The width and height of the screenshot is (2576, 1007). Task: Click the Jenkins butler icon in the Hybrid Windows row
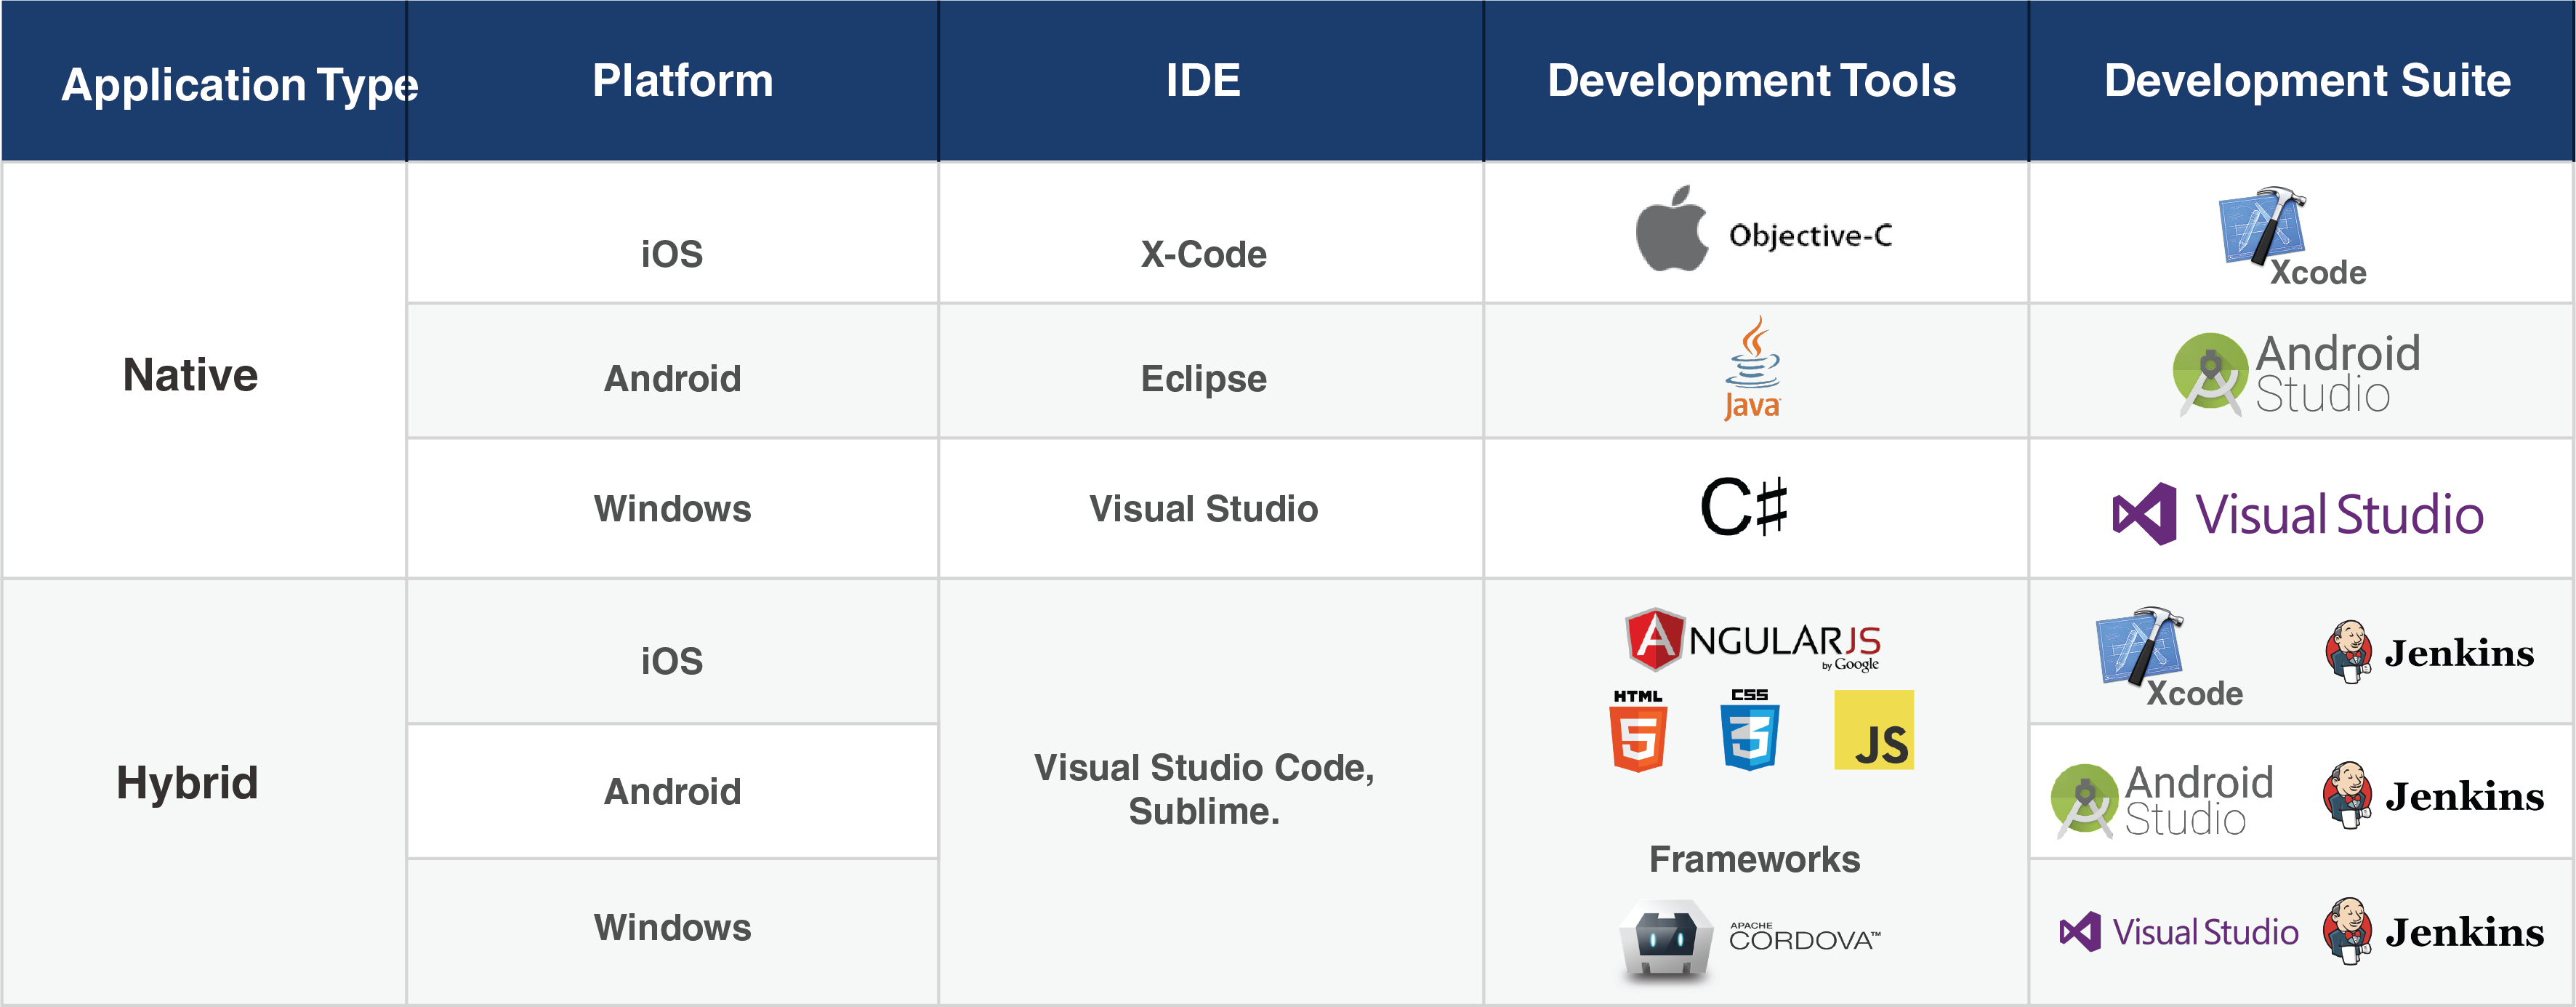[x=2347, y=930]
